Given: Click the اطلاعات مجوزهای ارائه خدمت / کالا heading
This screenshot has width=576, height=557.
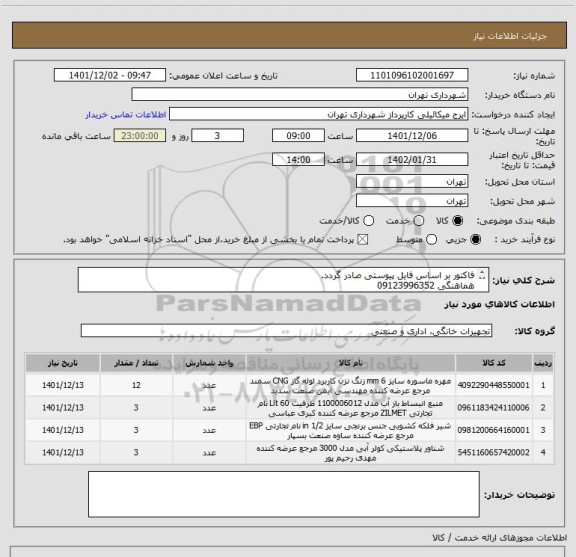Looking at the screenshot, I should 500,538.
